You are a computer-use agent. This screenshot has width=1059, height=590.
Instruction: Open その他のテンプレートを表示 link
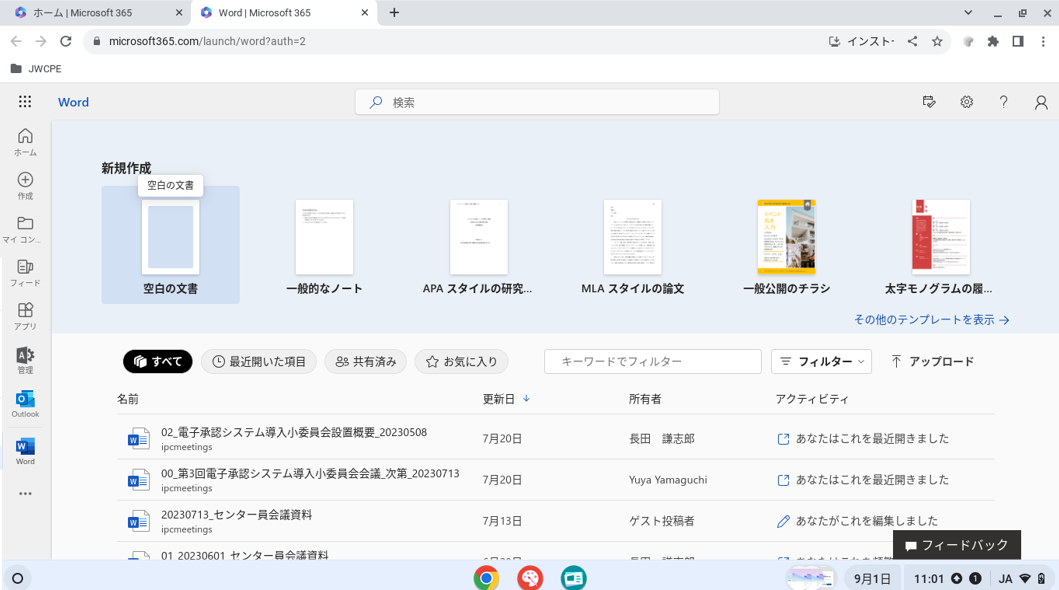[931, 320]
